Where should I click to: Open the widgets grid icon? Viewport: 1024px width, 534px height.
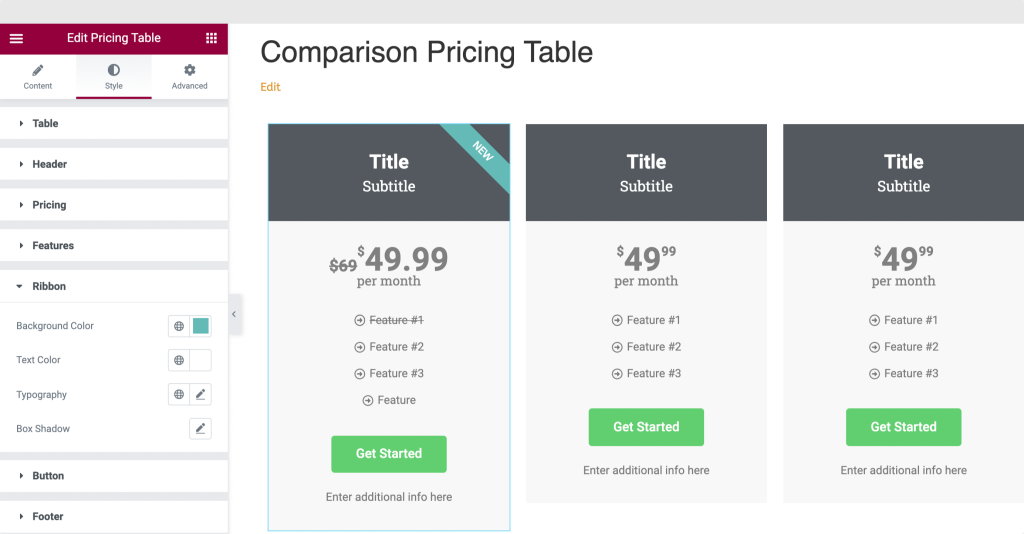point(212,38)
